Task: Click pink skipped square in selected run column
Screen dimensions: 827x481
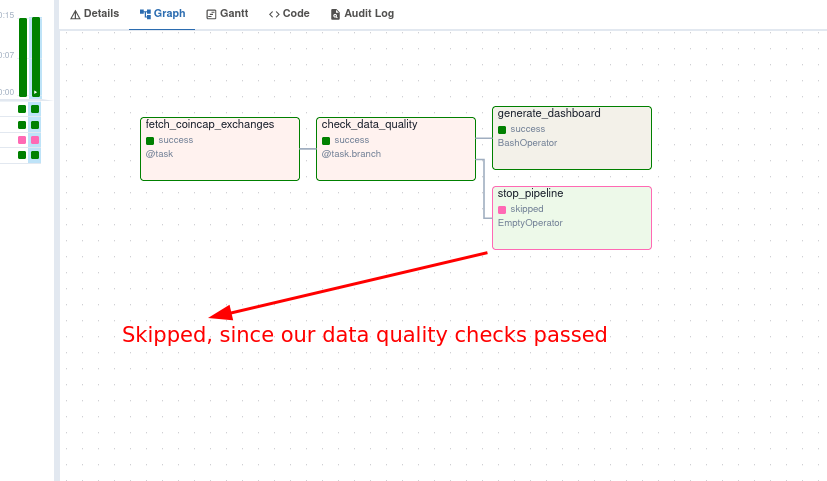Action: 35,140
